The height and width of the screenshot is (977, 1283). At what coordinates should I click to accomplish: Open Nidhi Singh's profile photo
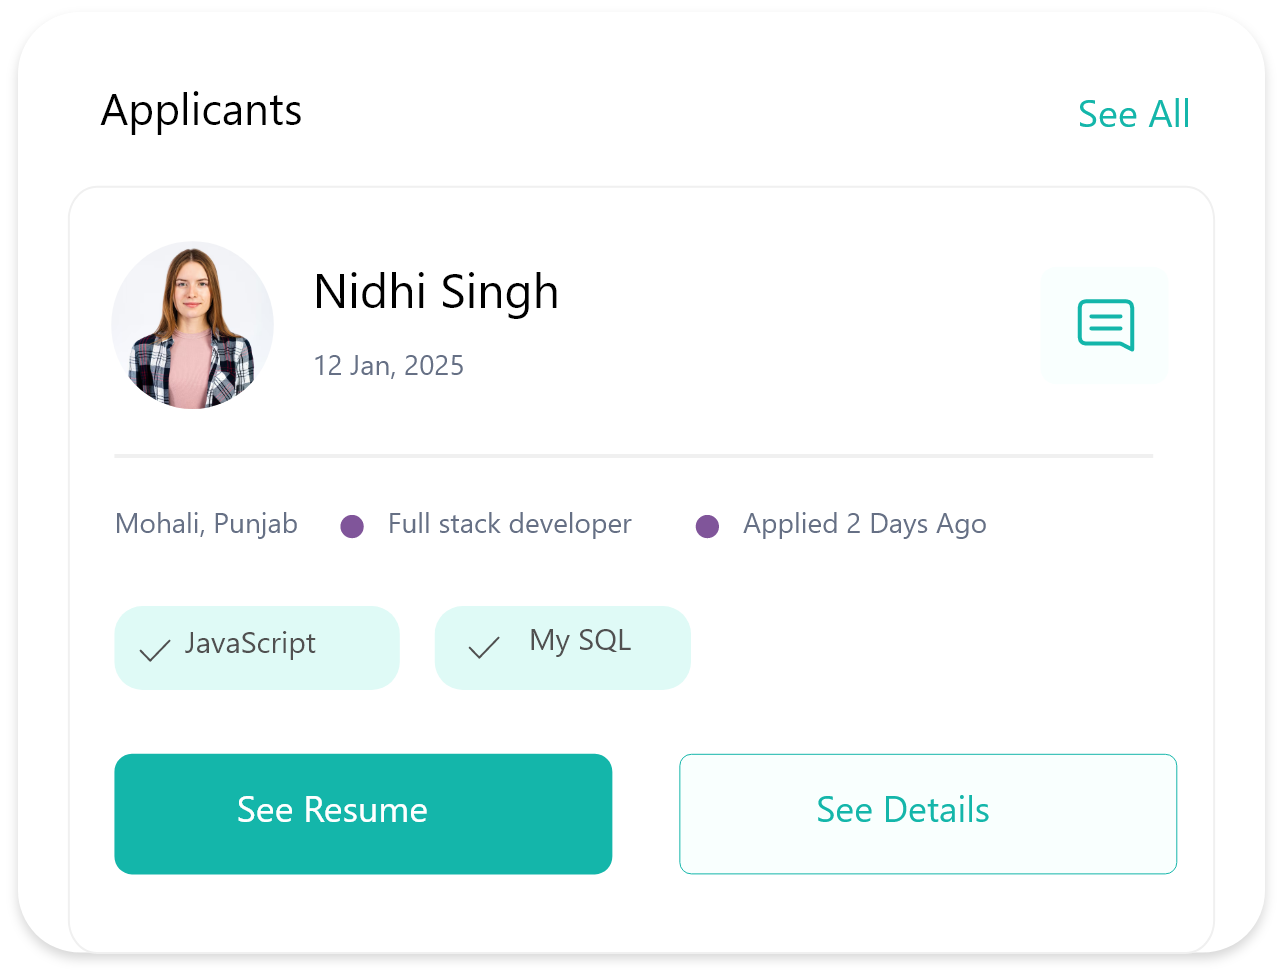[192, 325]
